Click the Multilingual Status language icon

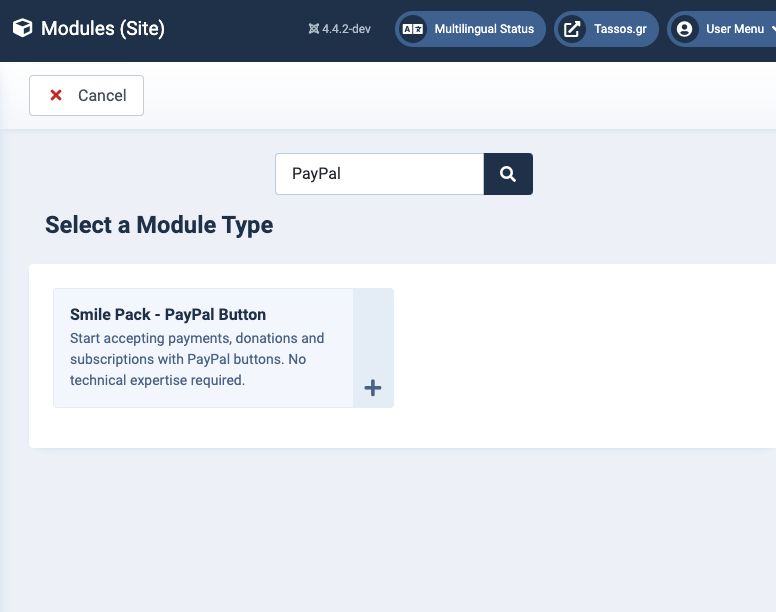click(413, 29)
